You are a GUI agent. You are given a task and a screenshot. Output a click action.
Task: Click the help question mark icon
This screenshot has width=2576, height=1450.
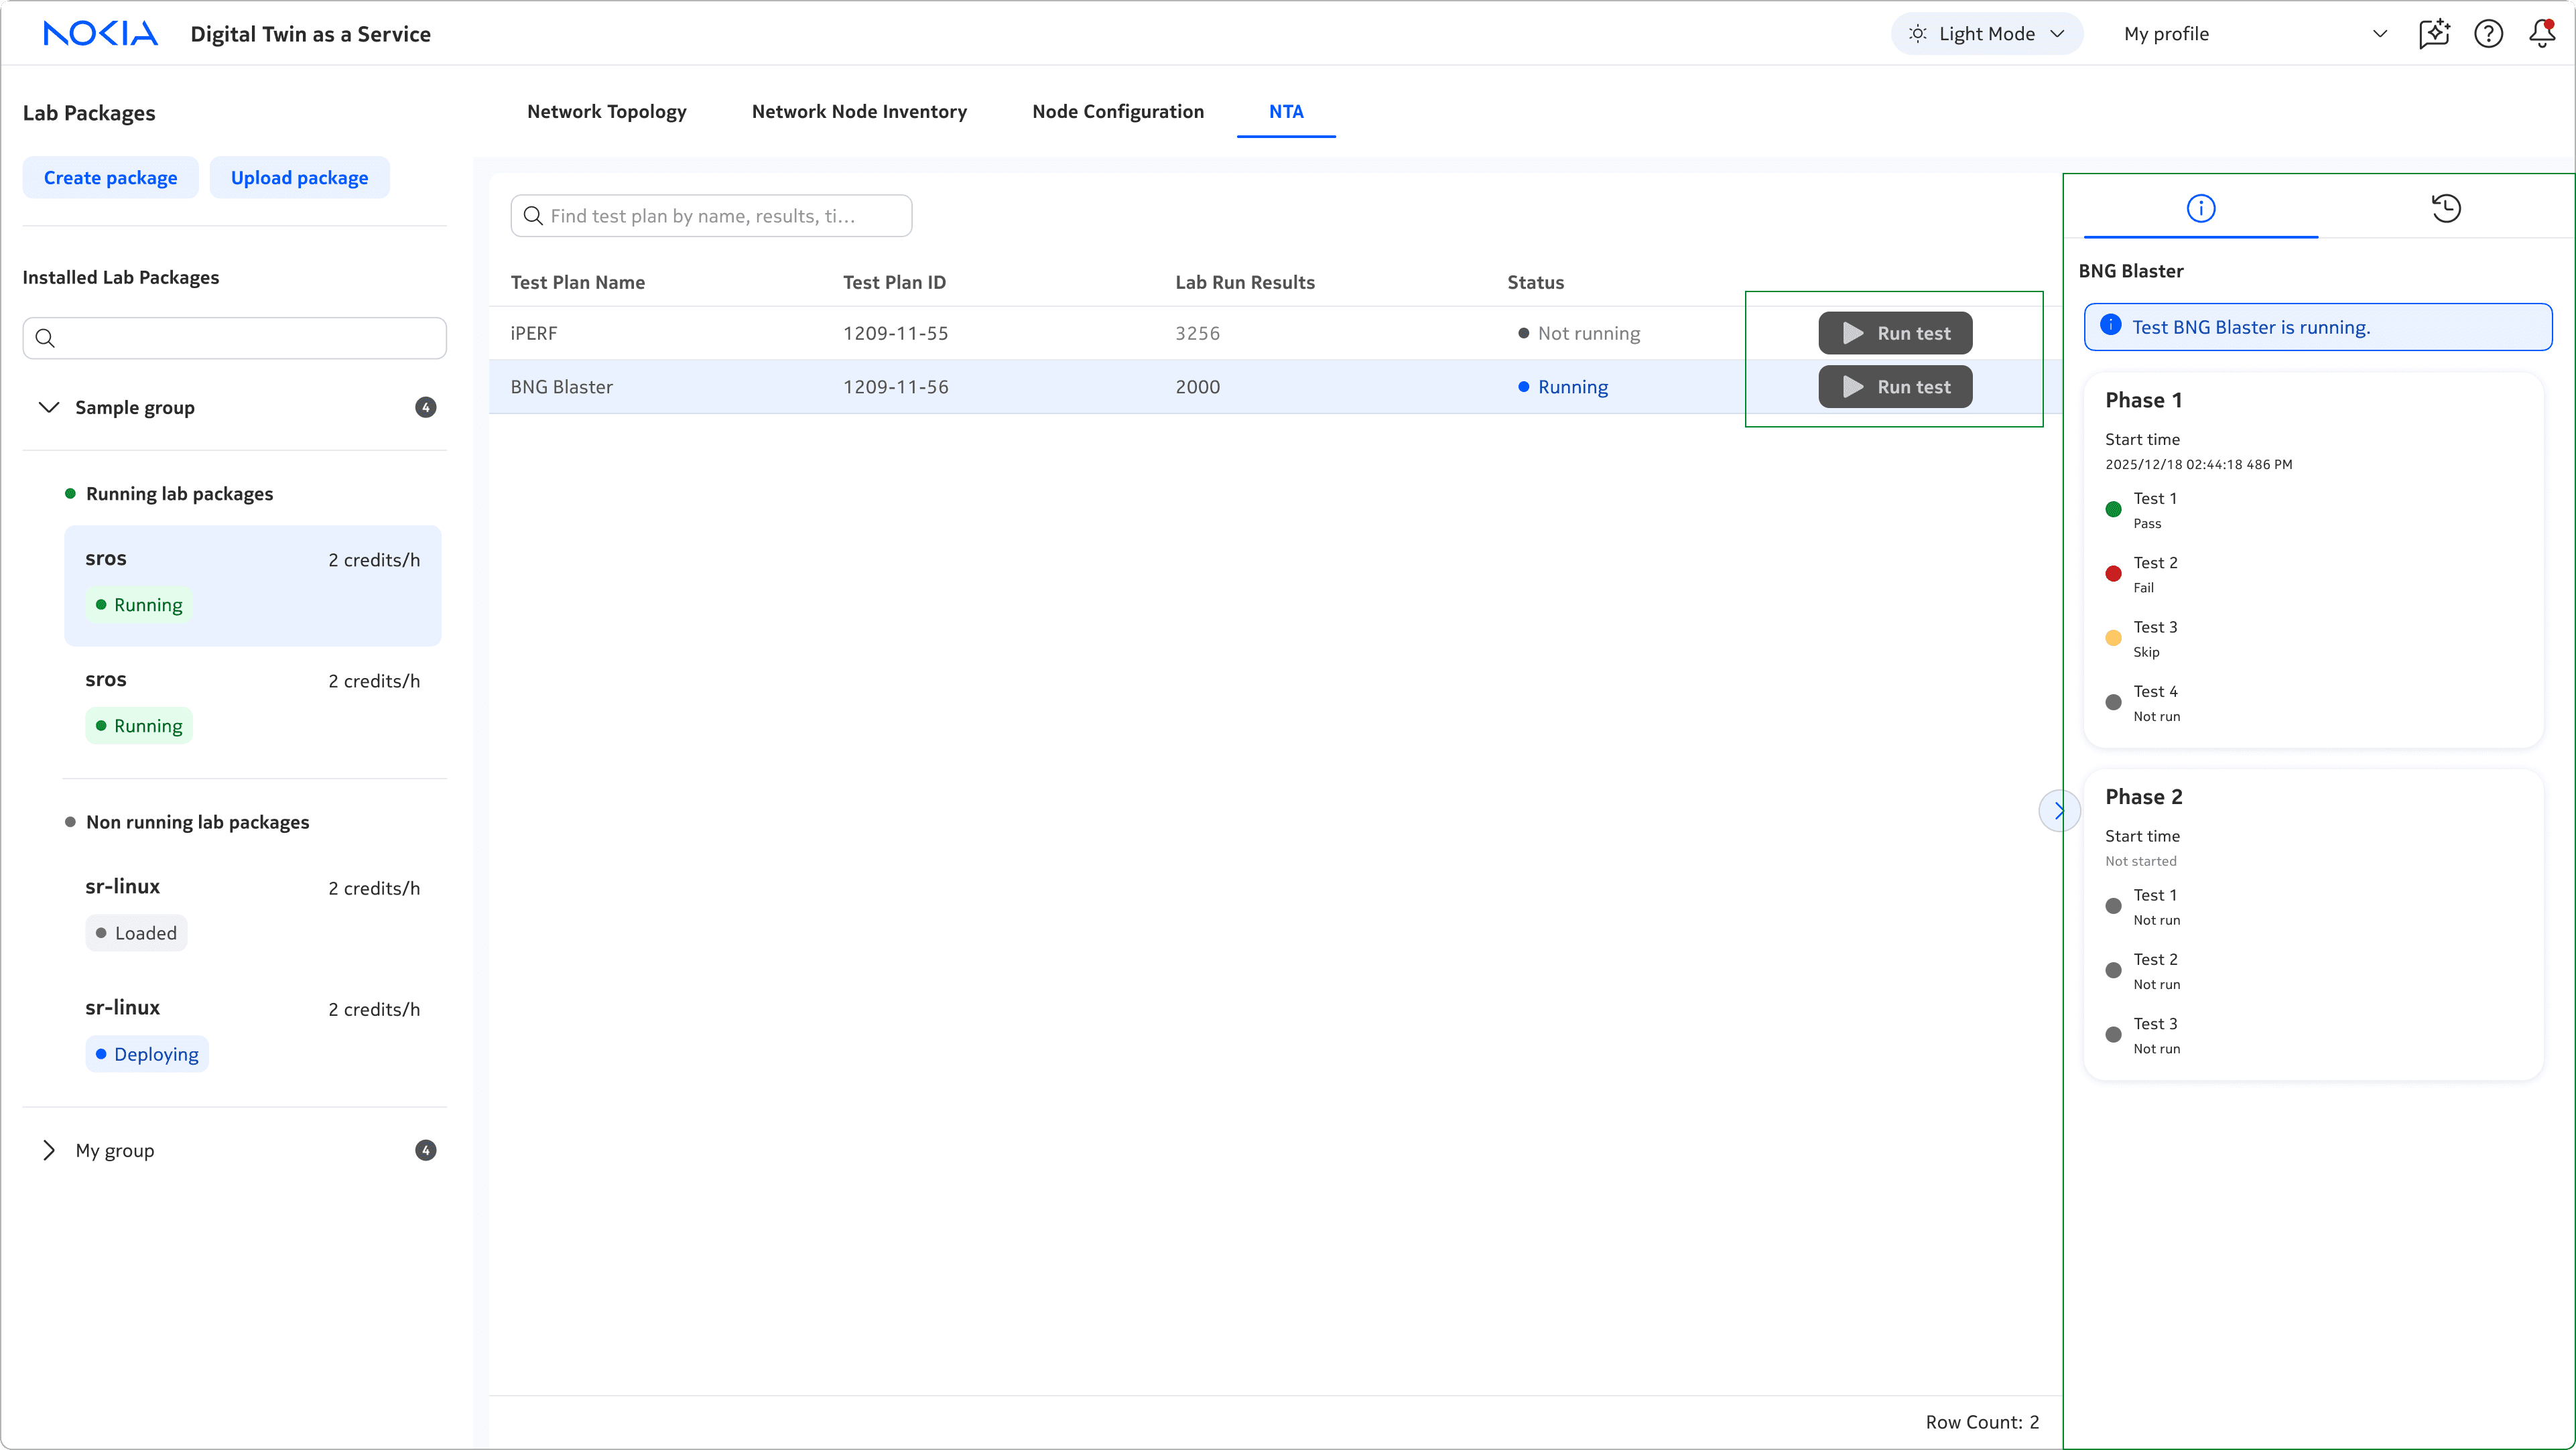click(x=2487, y=34)
